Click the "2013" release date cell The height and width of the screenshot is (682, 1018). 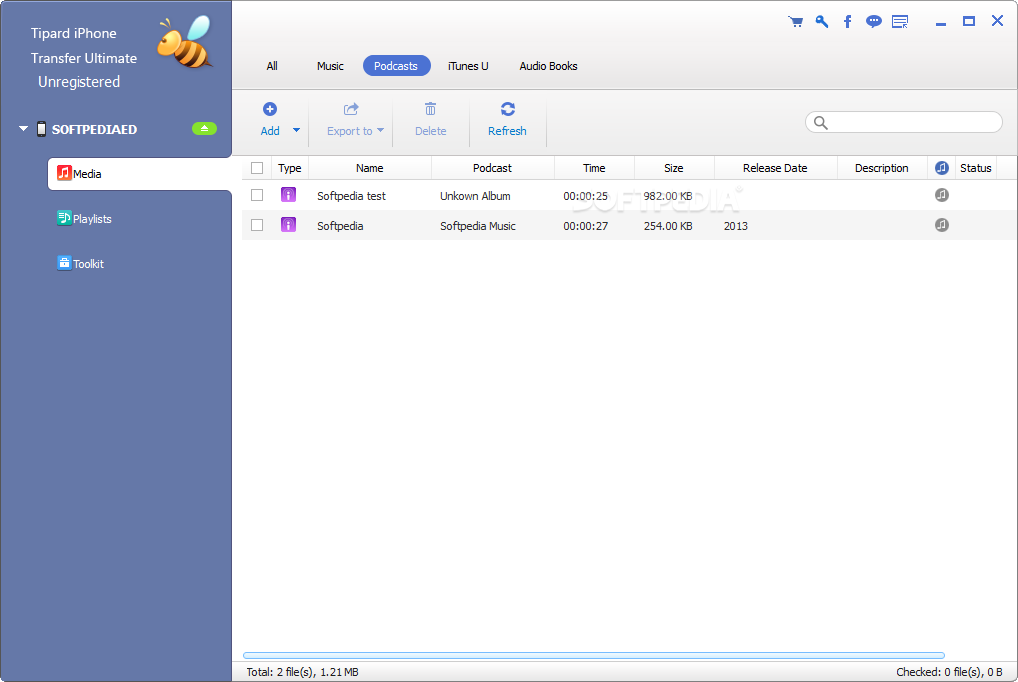(x=736, y=225)
